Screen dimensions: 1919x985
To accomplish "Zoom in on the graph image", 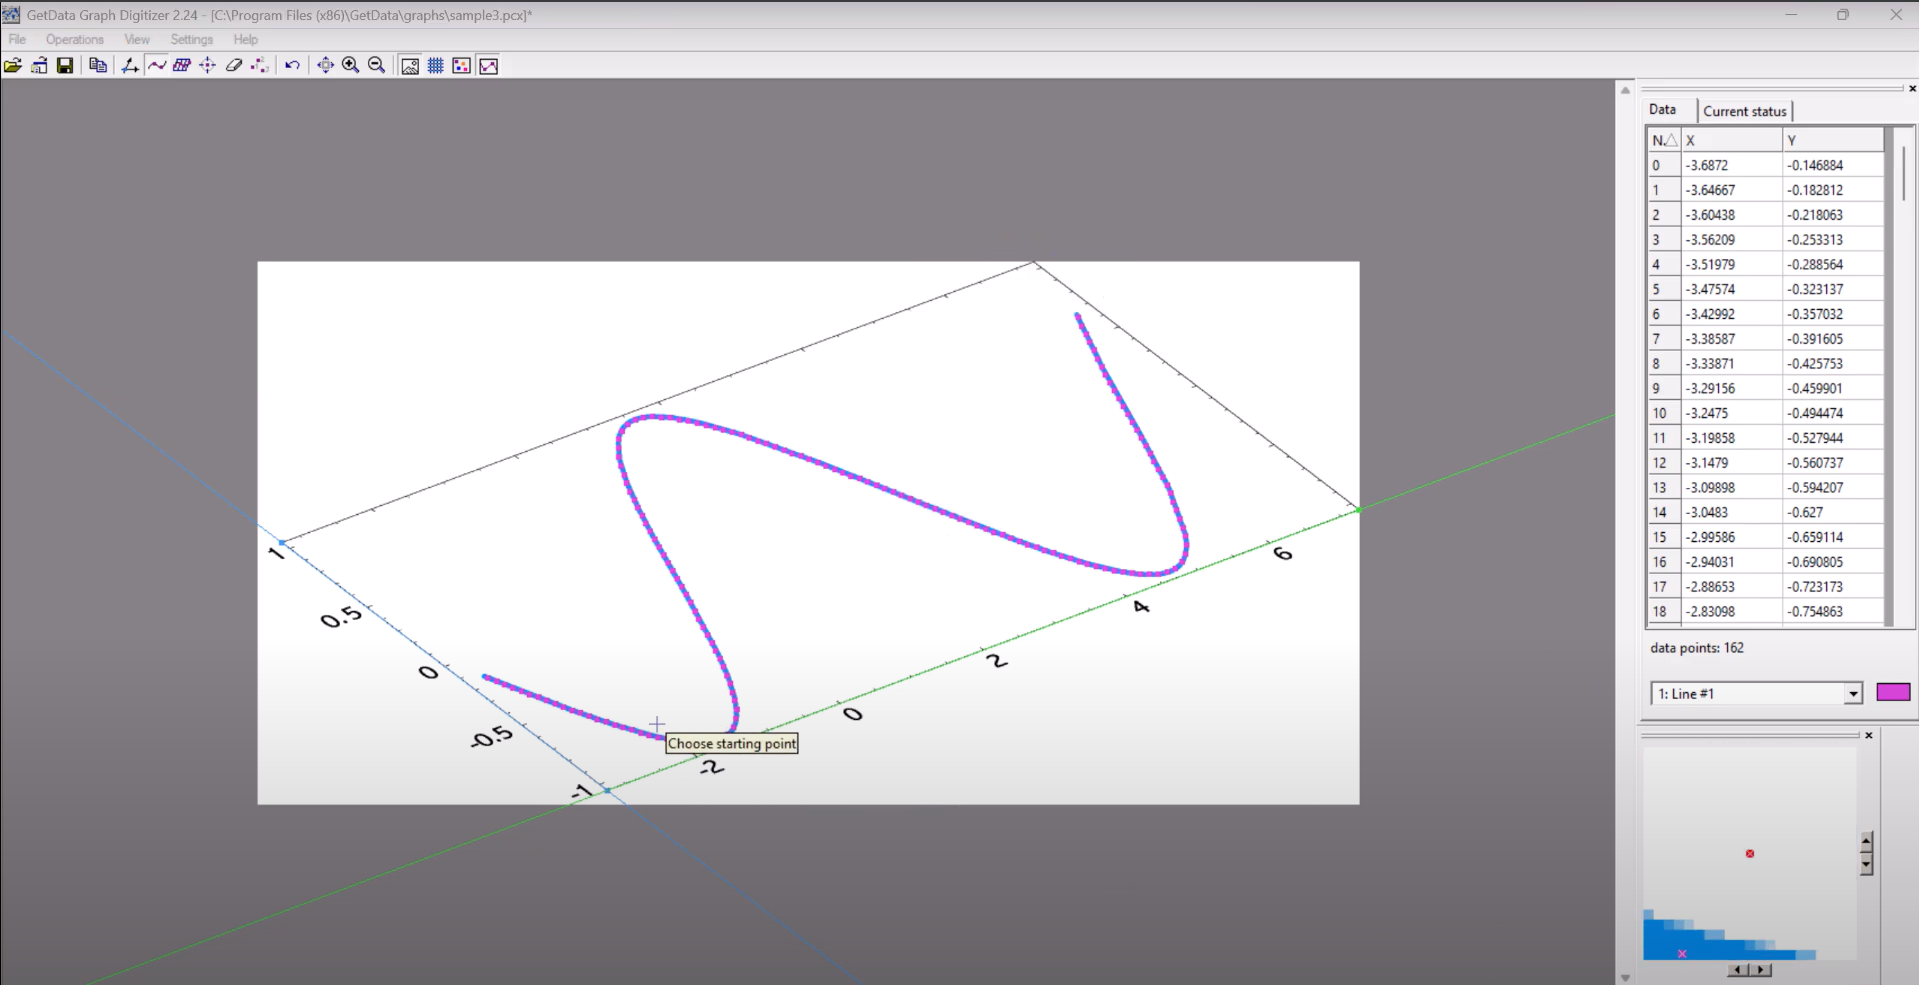I will [x=350, y=65].
